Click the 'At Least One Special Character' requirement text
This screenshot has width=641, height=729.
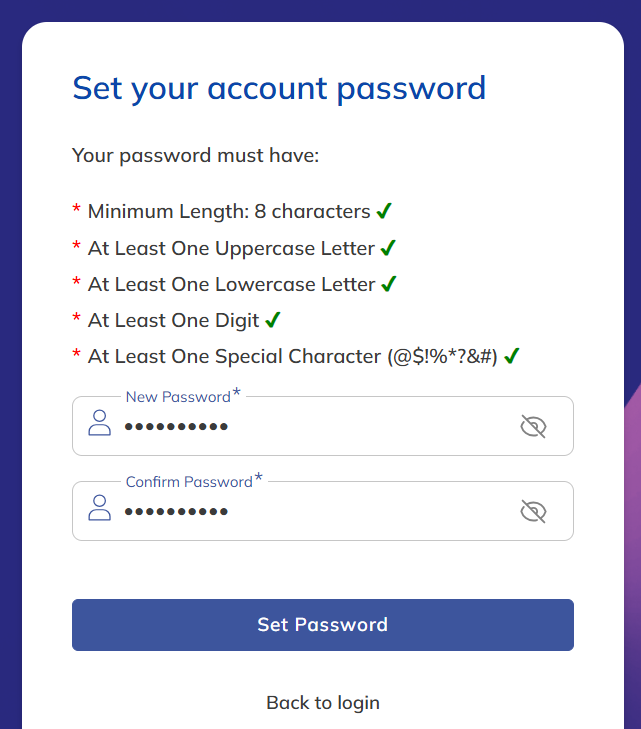coord(292,356)
